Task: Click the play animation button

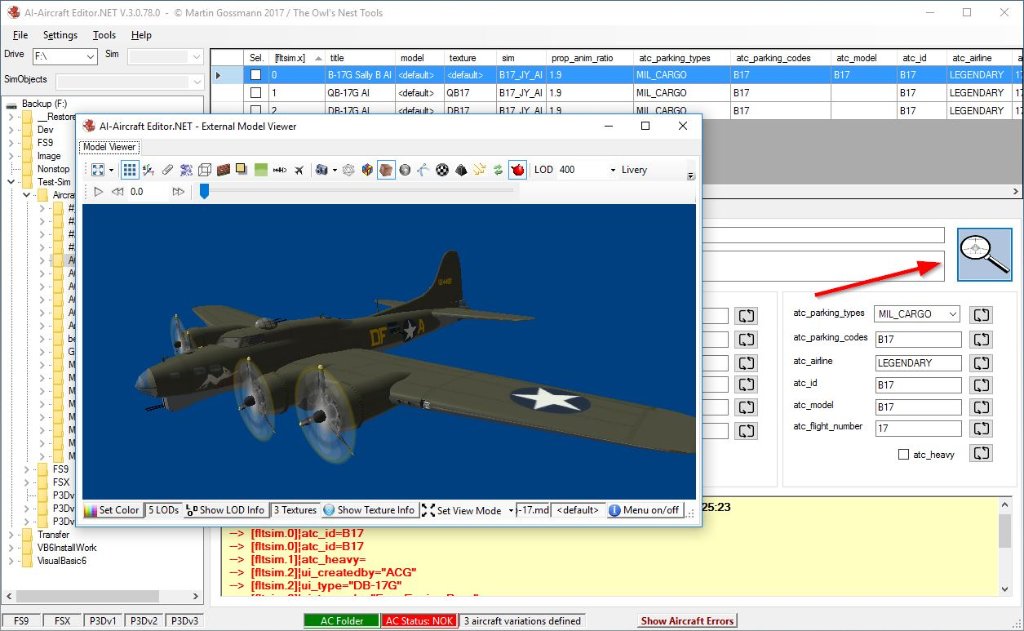Action: (x=98, y=191)
